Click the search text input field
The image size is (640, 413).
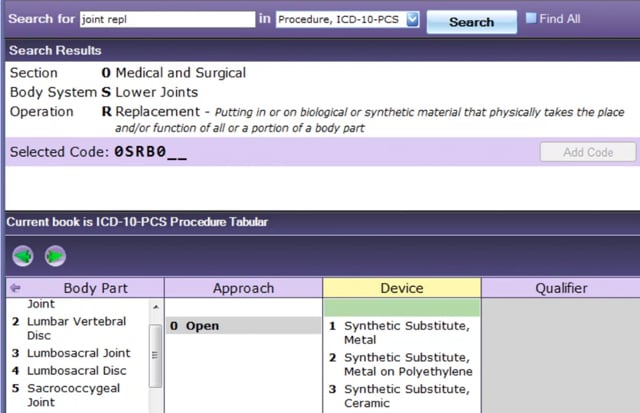(x=166, y=19)
